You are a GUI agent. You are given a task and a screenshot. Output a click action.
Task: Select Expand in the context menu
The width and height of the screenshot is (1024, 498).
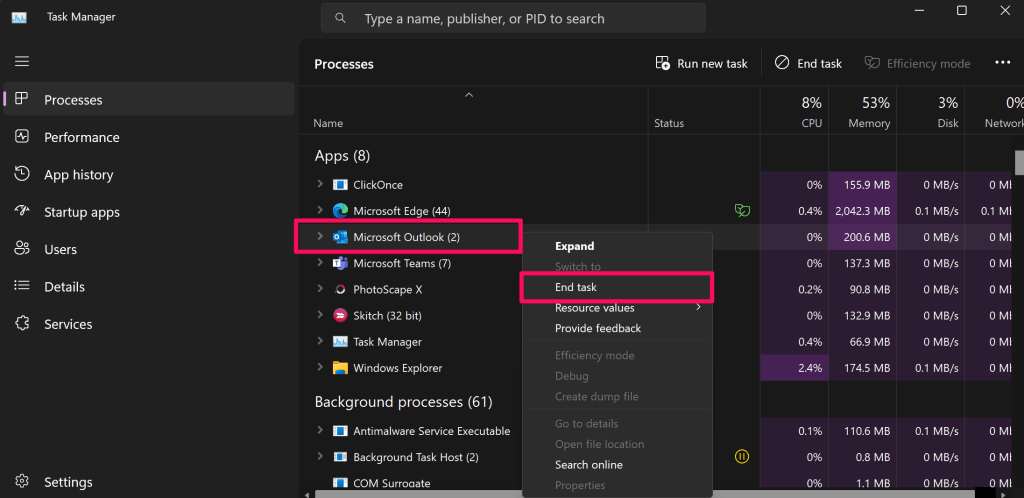tap(575, 246)
